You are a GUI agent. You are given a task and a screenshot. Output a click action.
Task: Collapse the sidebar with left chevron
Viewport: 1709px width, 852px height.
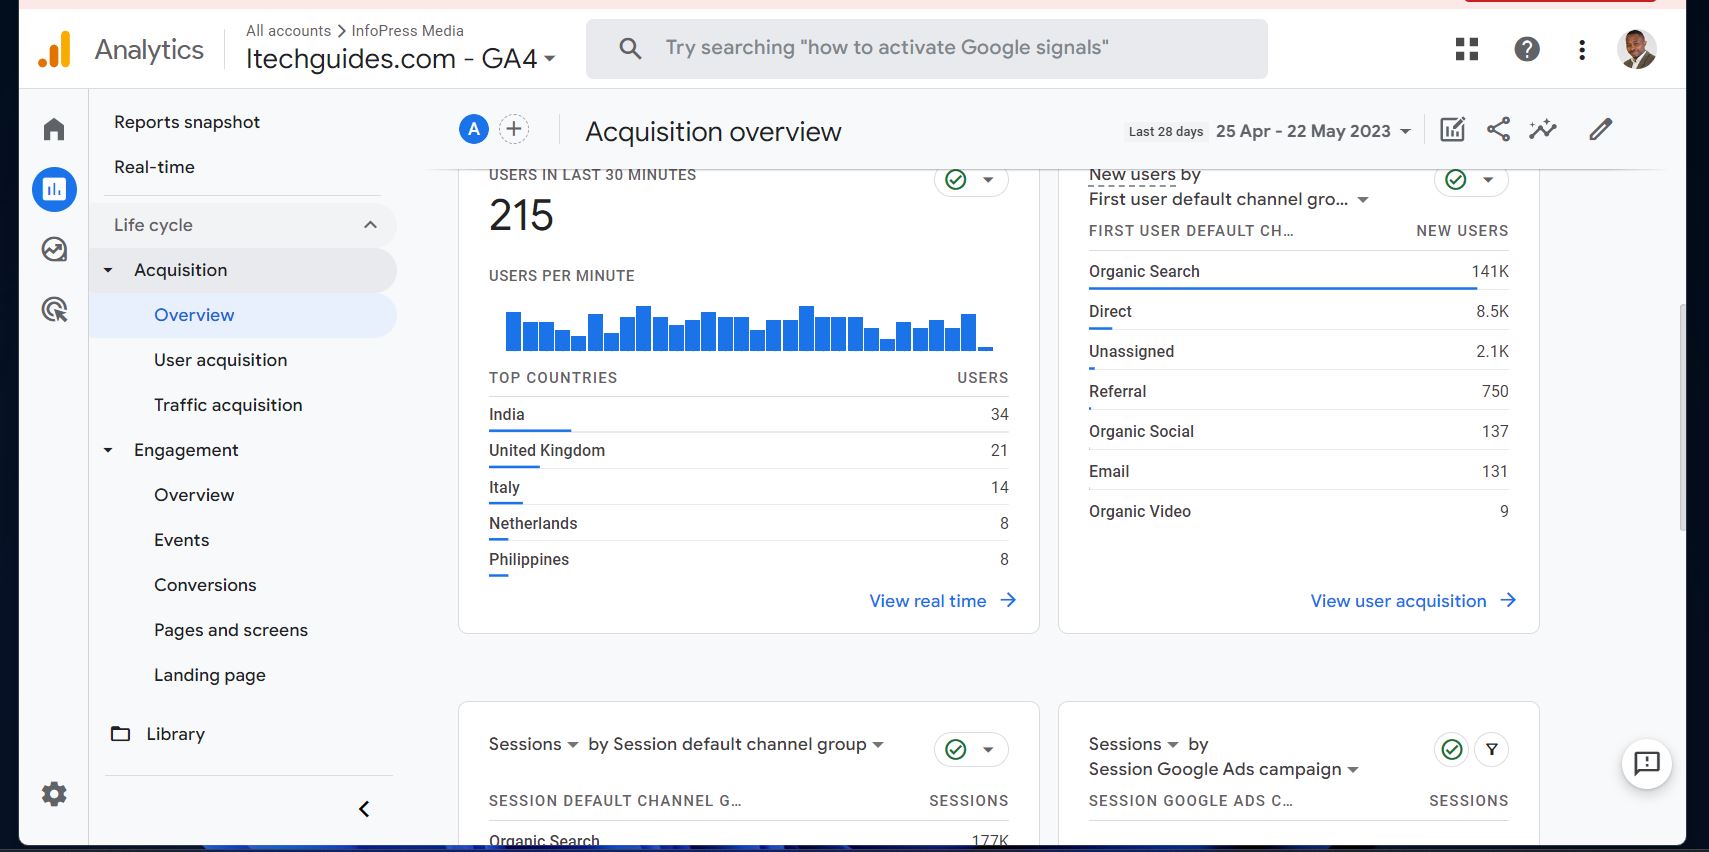pyautogui.click(x=364, y=809)
